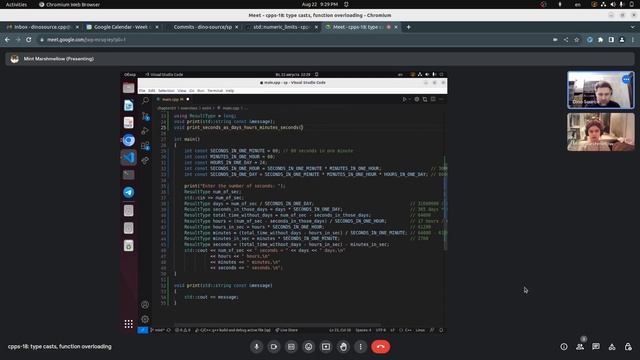The width and height of the screenshot is (640, 360).
Task: Click the Present now screen icon
Action: 326,347
